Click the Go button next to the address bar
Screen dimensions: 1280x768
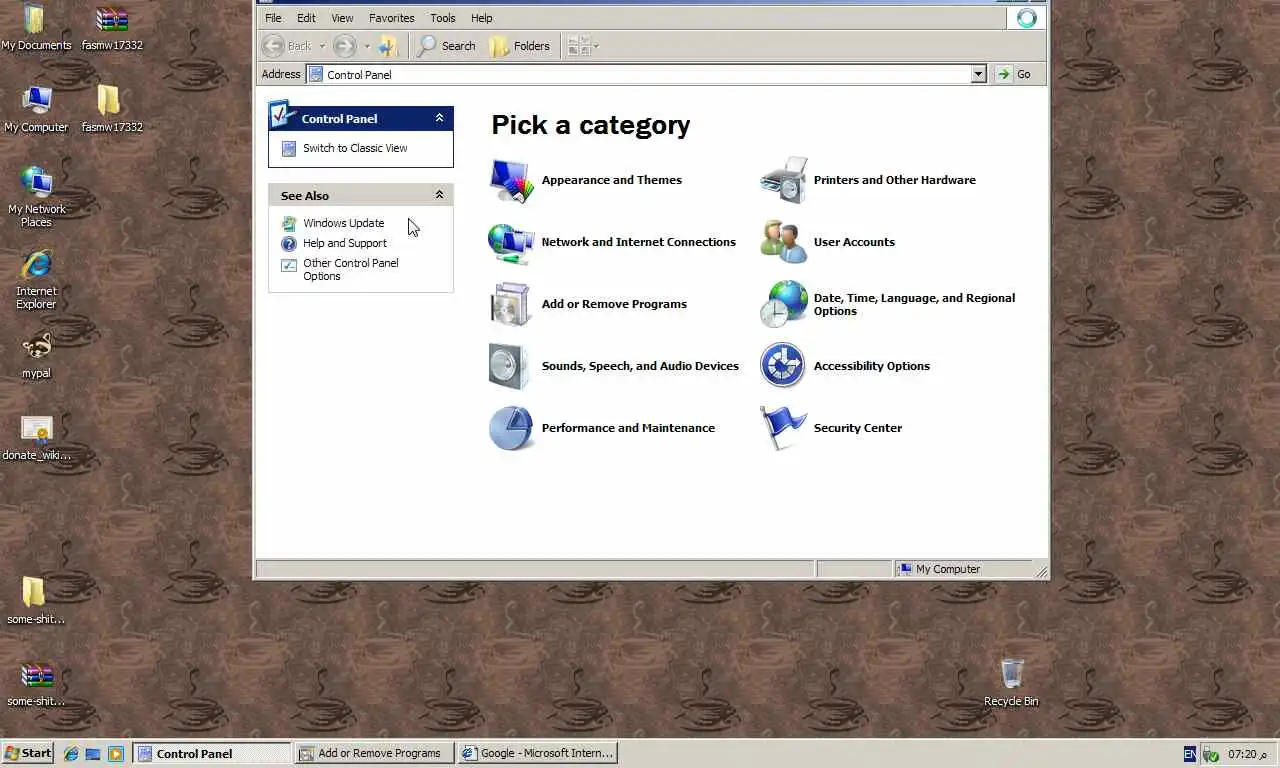coord(1014,74)
